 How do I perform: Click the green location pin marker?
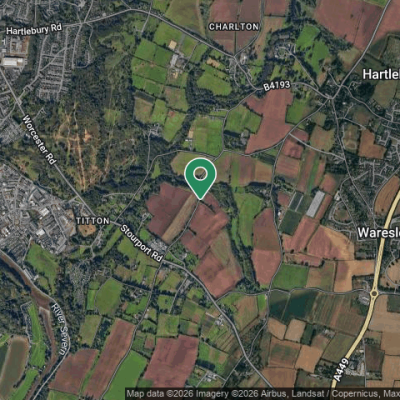click(200, 178)
